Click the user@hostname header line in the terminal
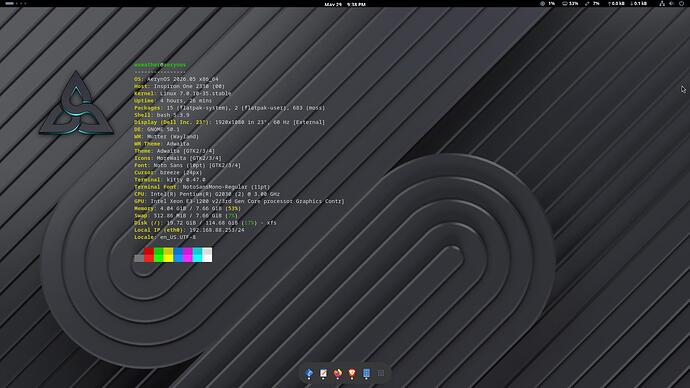 coord(160,65)
